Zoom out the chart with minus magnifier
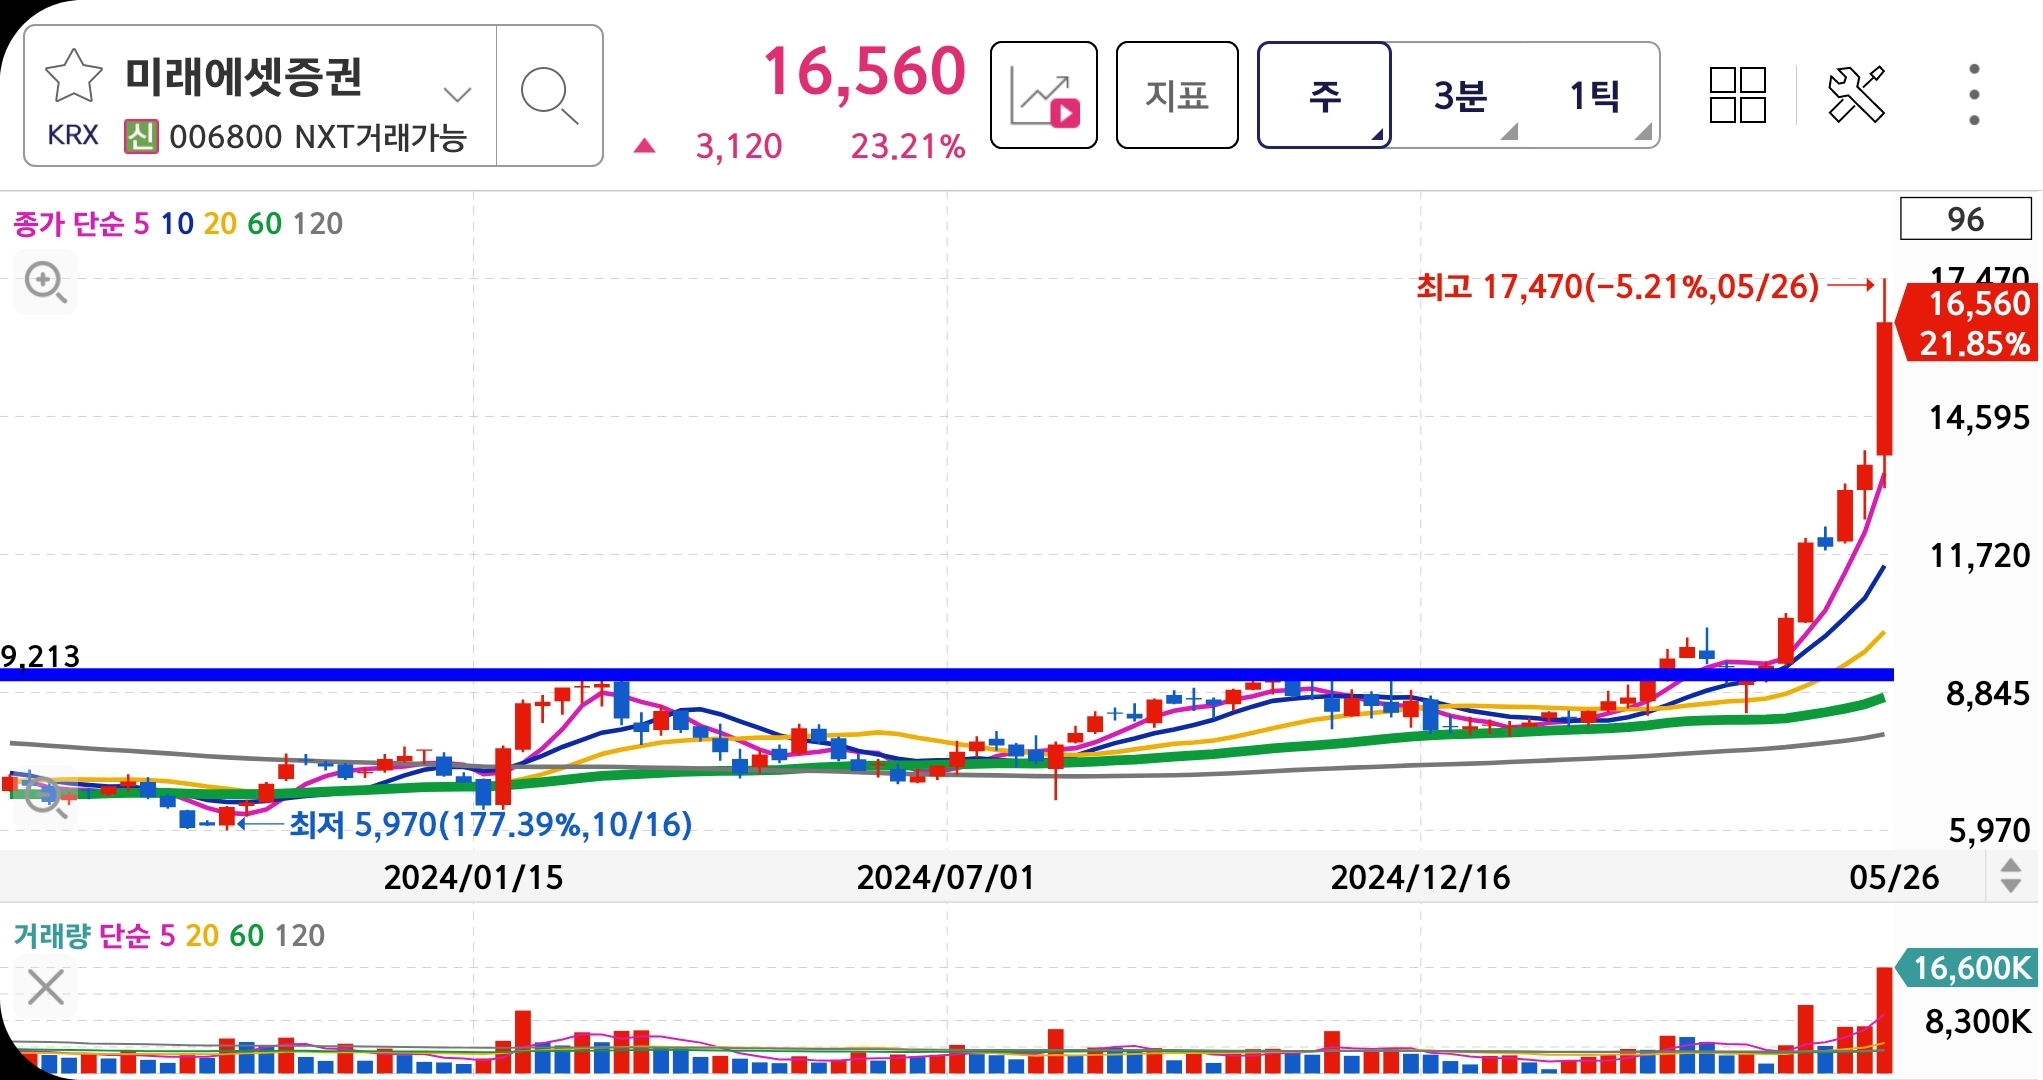Image resolution: width=2043 pixels, height=1080 pixels. (44, 797)
